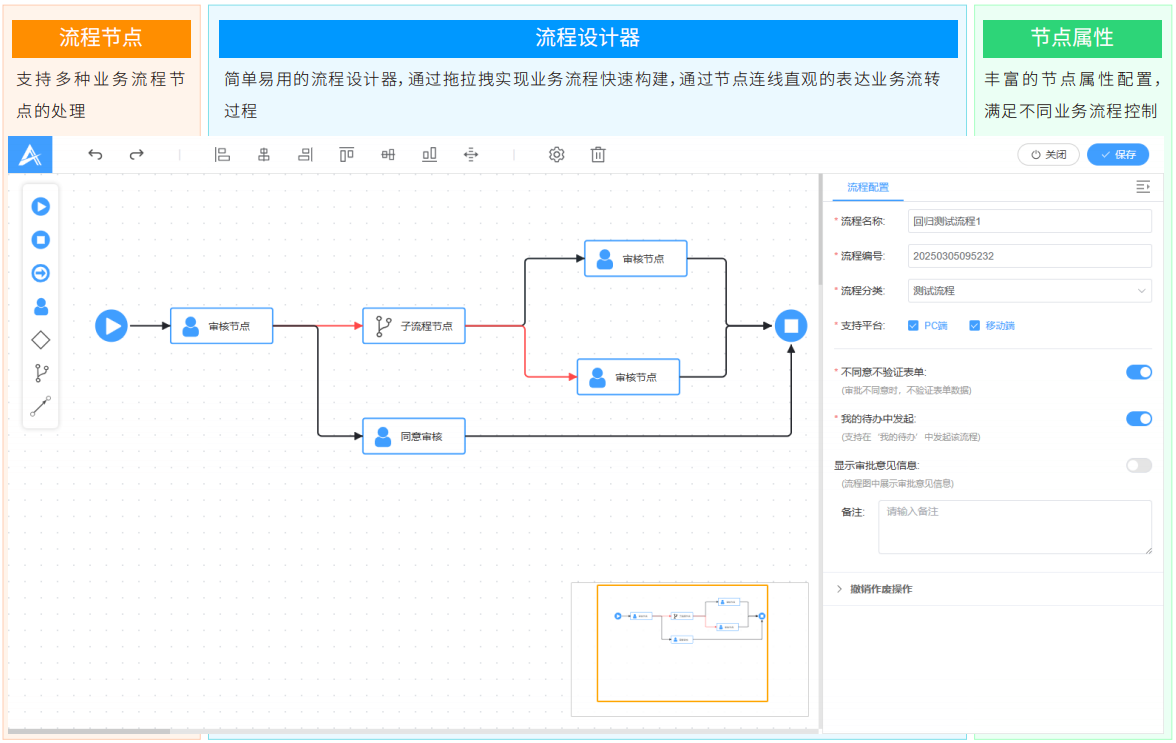Click the redo arrow in the toolbar
This screenshot has width=1176, height=743.
(137, 154)
